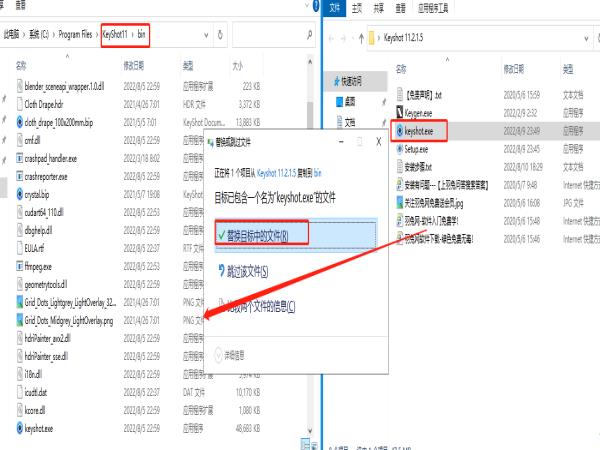Open help via the blue question mark icon
600x450 pixels.
point(316,5)
